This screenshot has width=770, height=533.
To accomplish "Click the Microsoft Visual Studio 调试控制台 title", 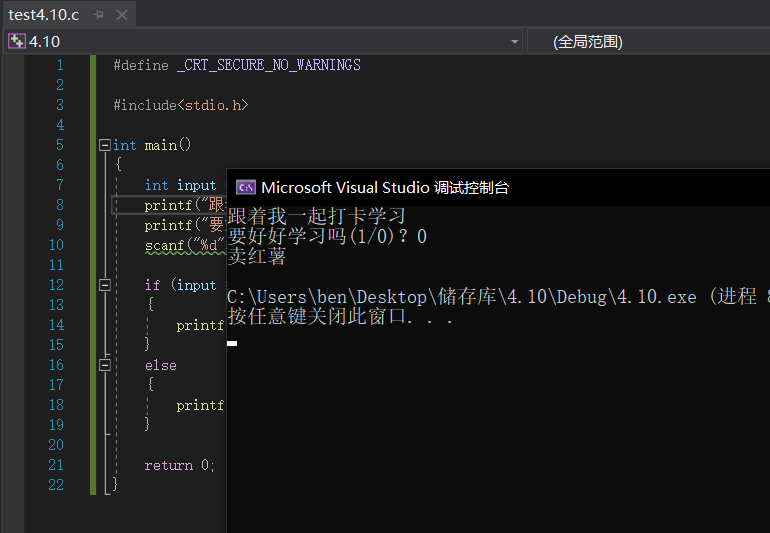I will pyautogui.click(x=385, y=187).
